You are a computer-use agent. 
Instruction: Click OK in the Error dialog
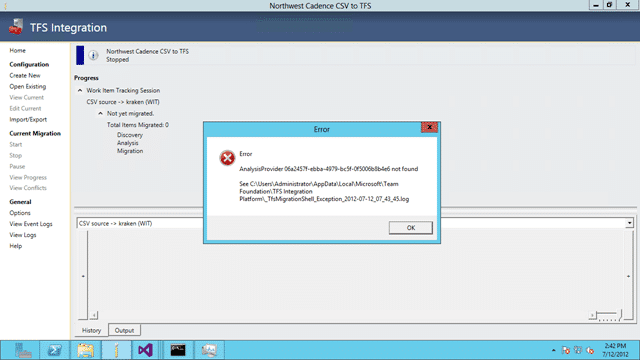[x=411, y=228]
